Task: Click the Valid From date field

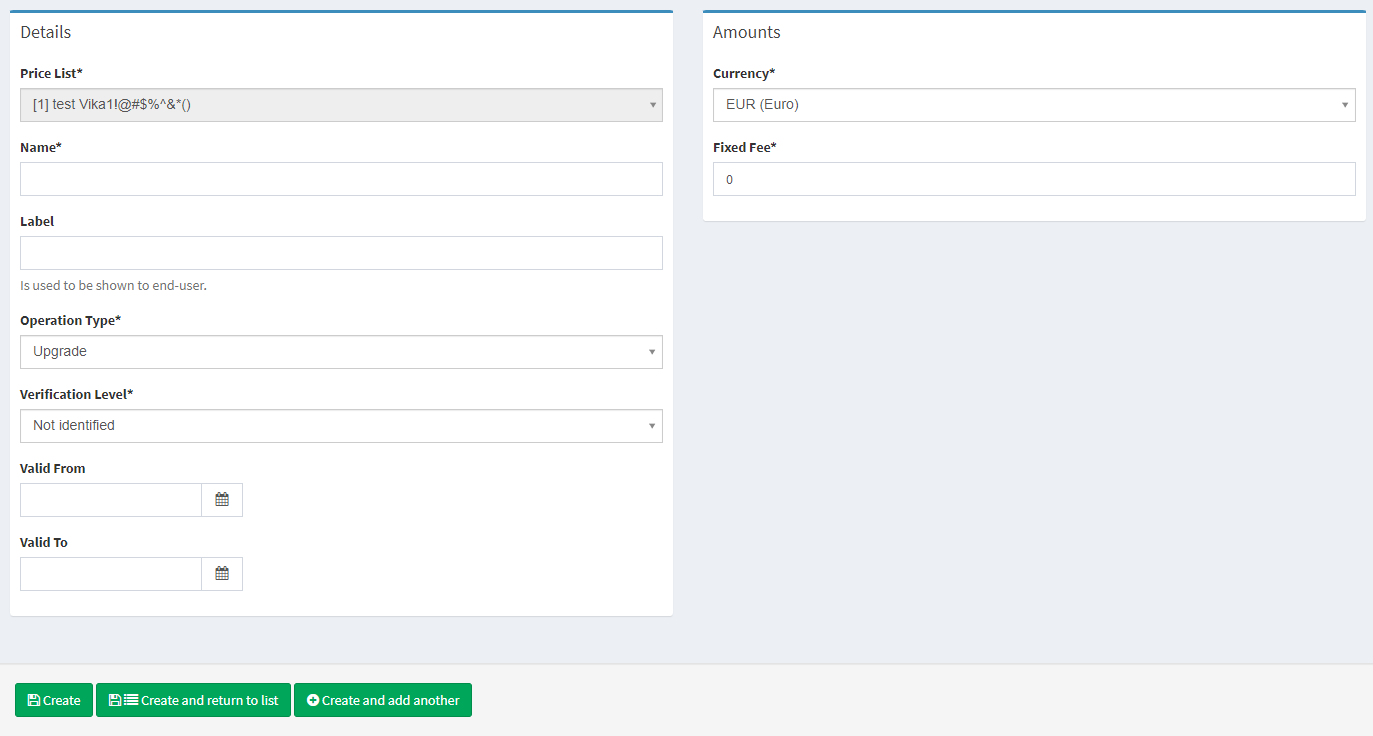Action: click(111, 500)
